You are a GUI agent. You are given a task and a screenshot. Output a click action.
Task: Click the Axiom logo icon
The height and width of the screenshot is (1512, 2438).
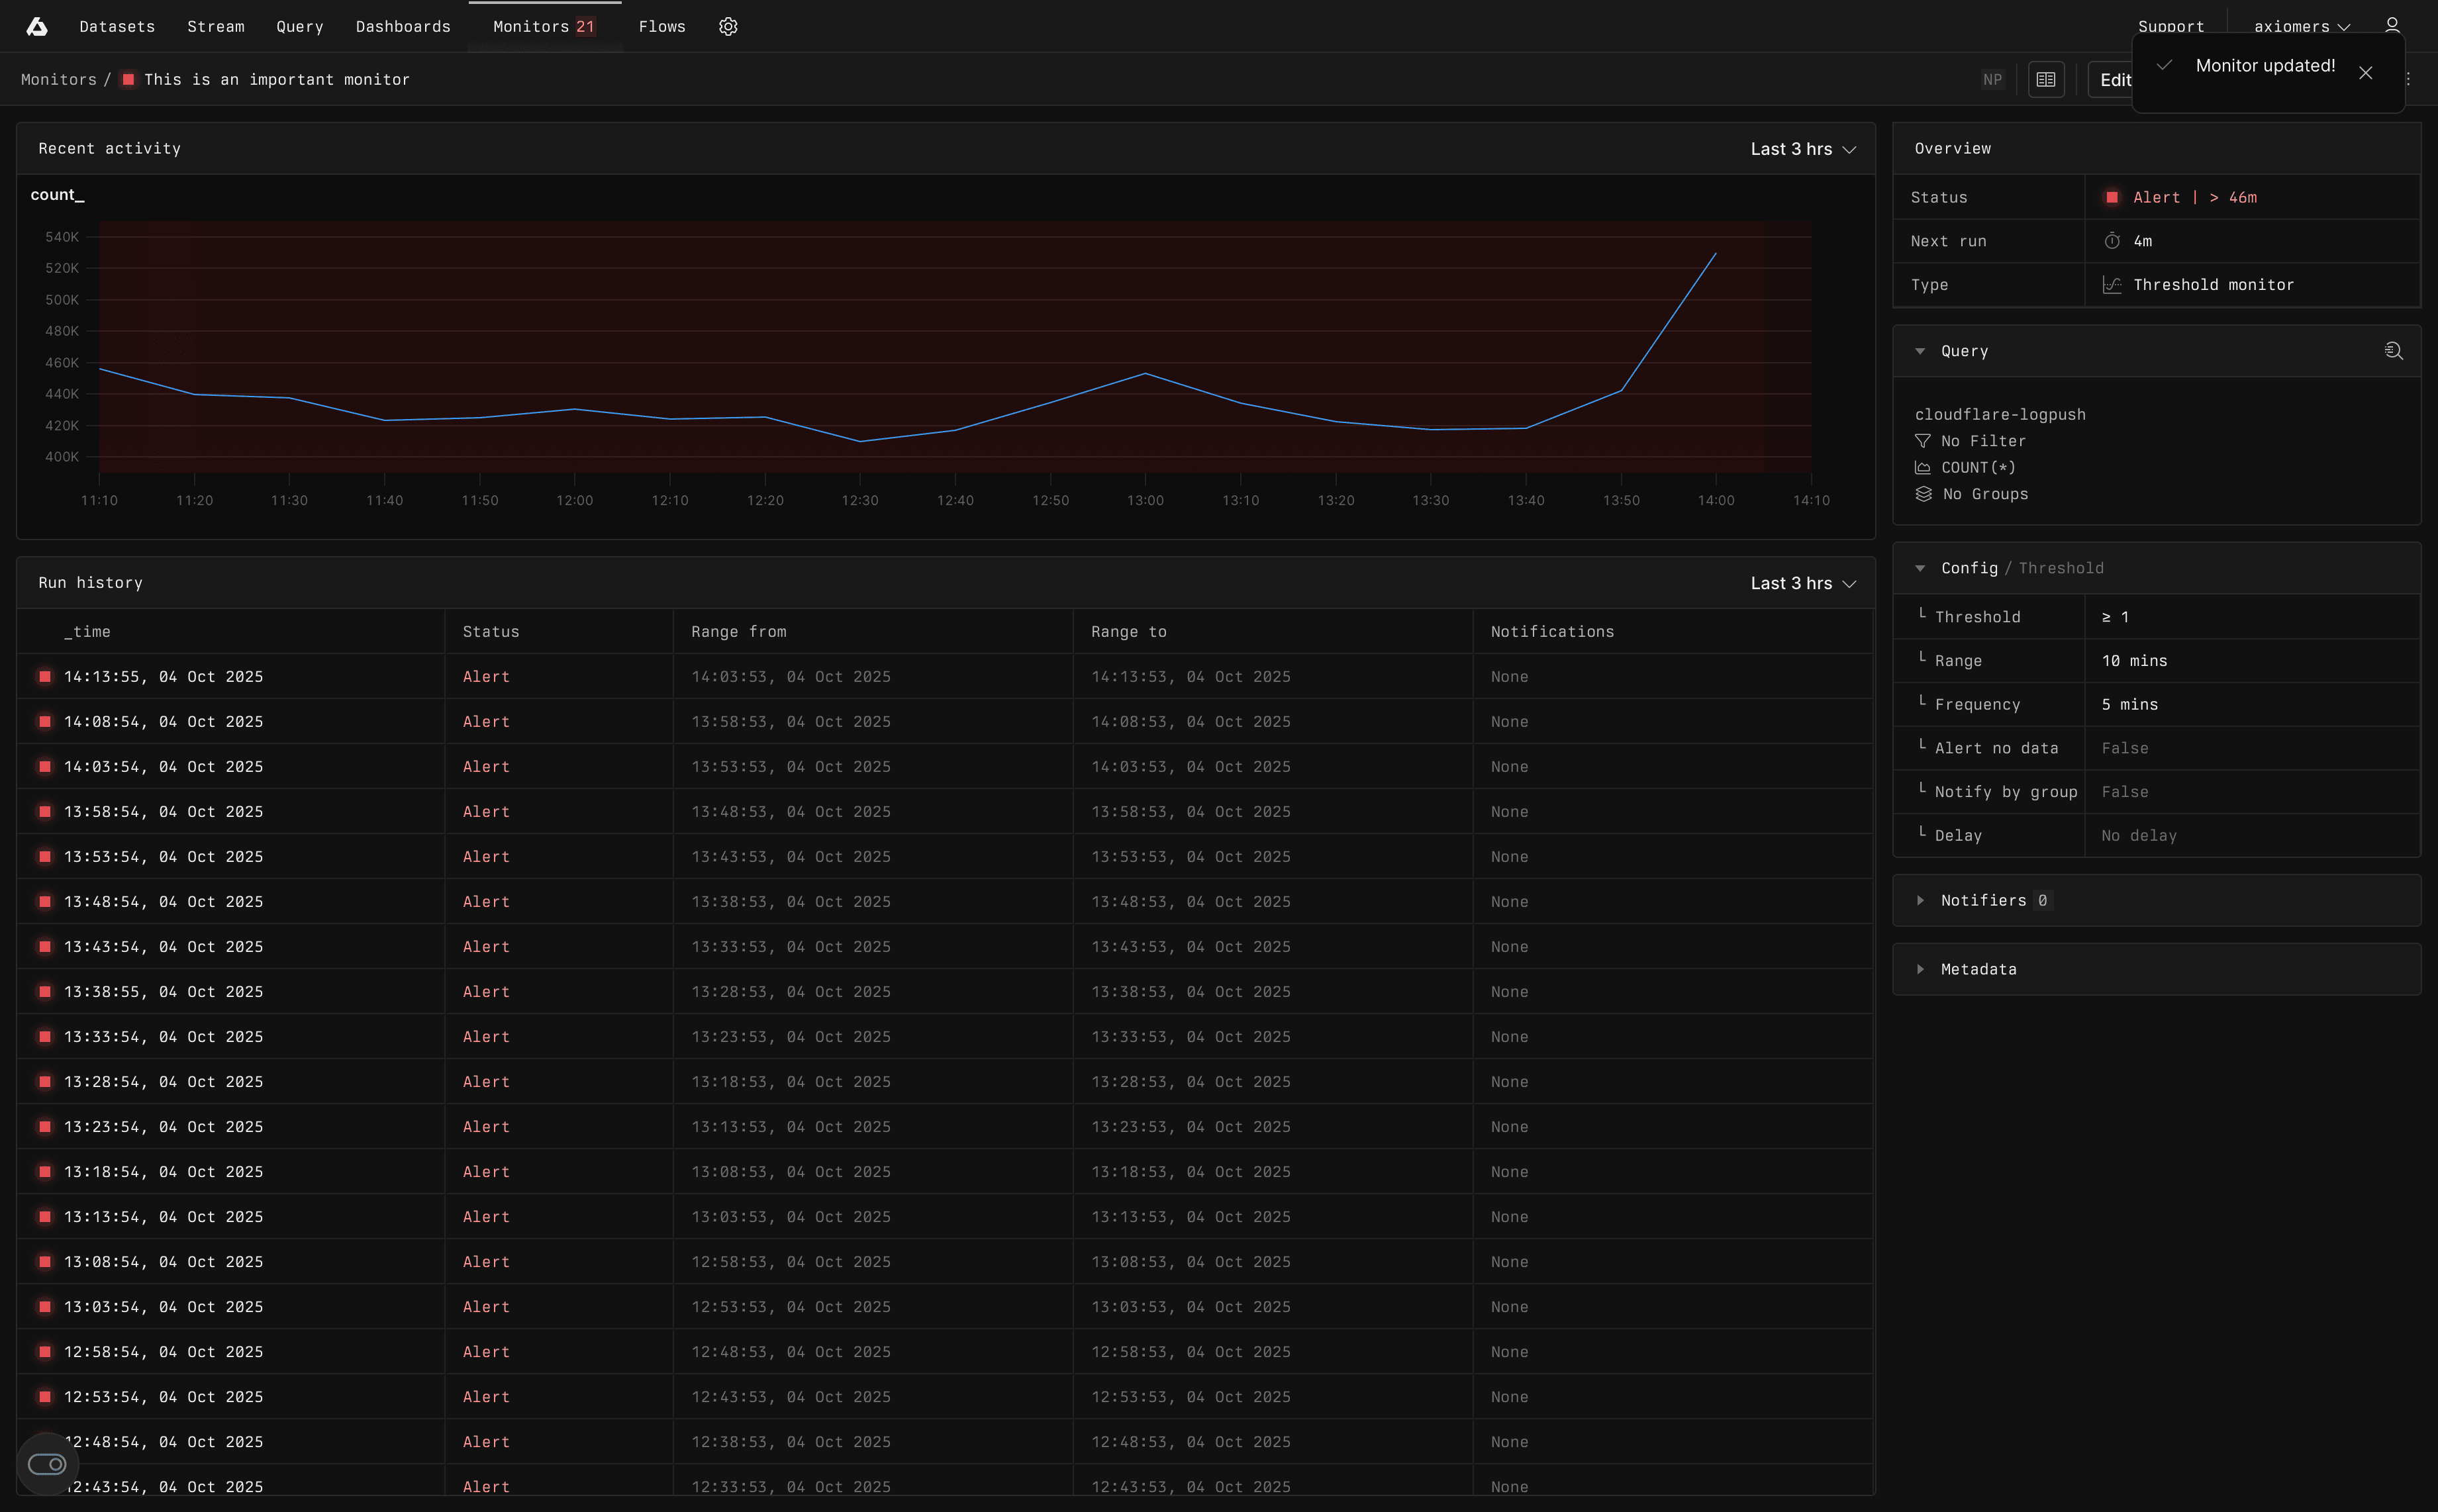click(37, 27)
